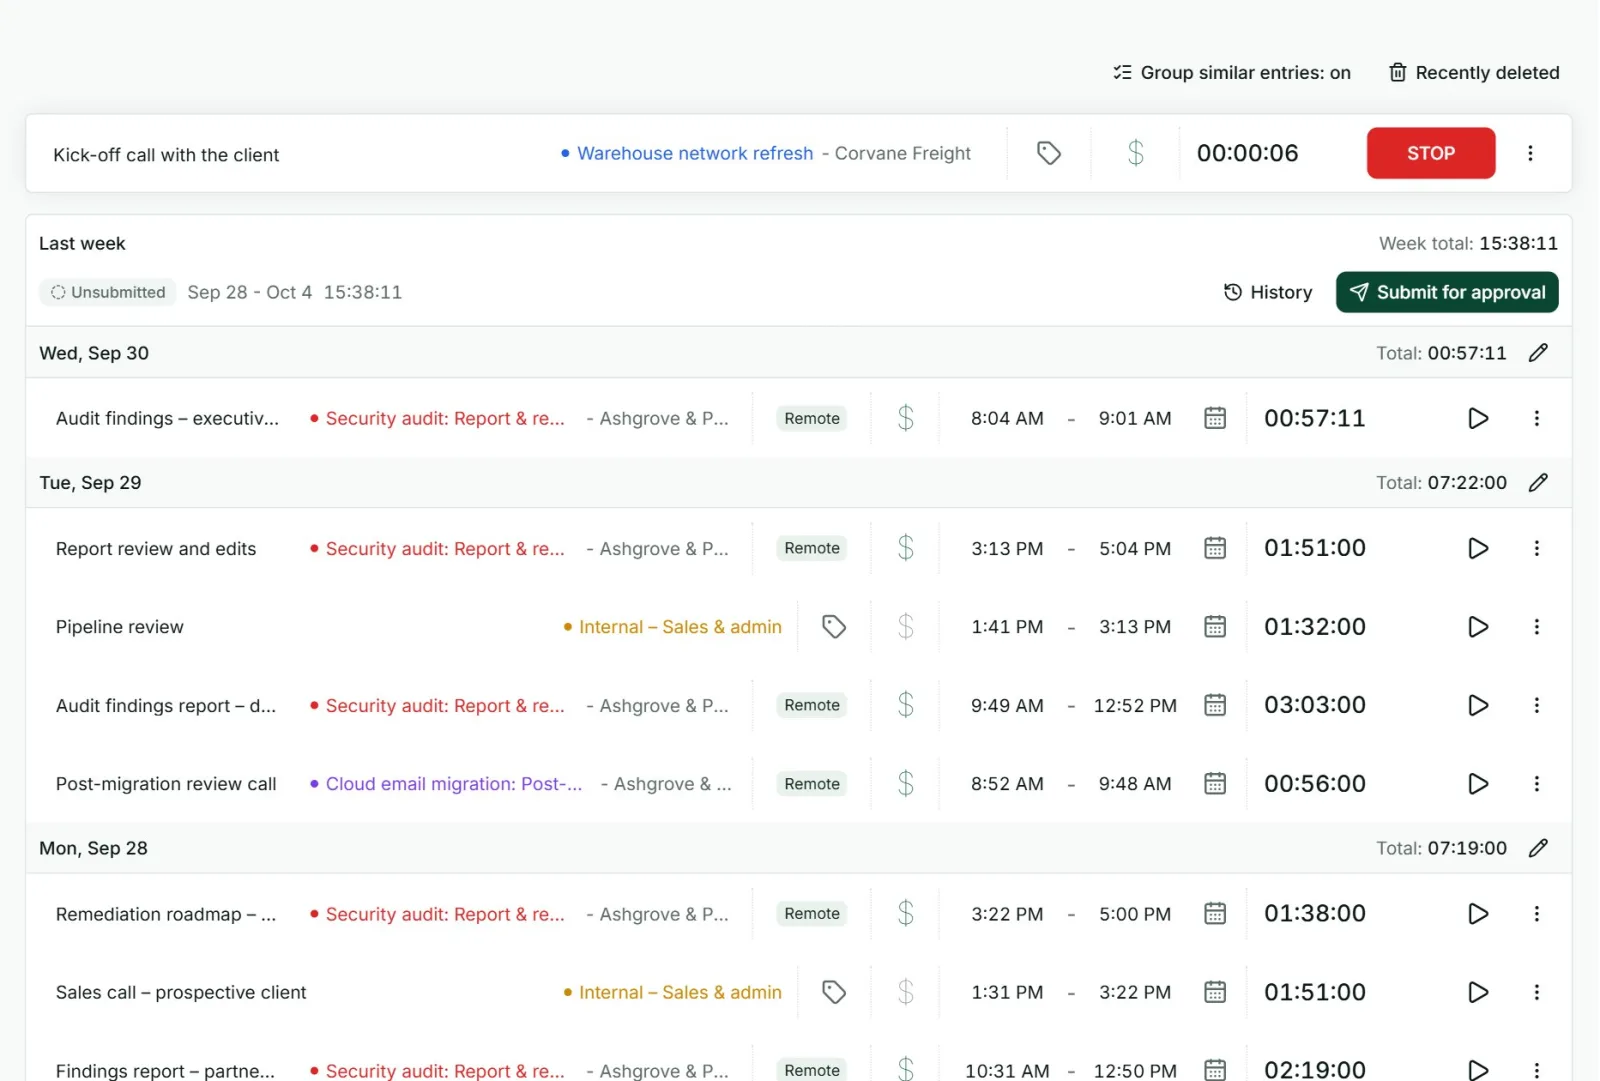Open calendar for Post-migration review call
The width and height of the screenshot is (1600, 1081).
pyautogui.click(x=1215, y=784)
